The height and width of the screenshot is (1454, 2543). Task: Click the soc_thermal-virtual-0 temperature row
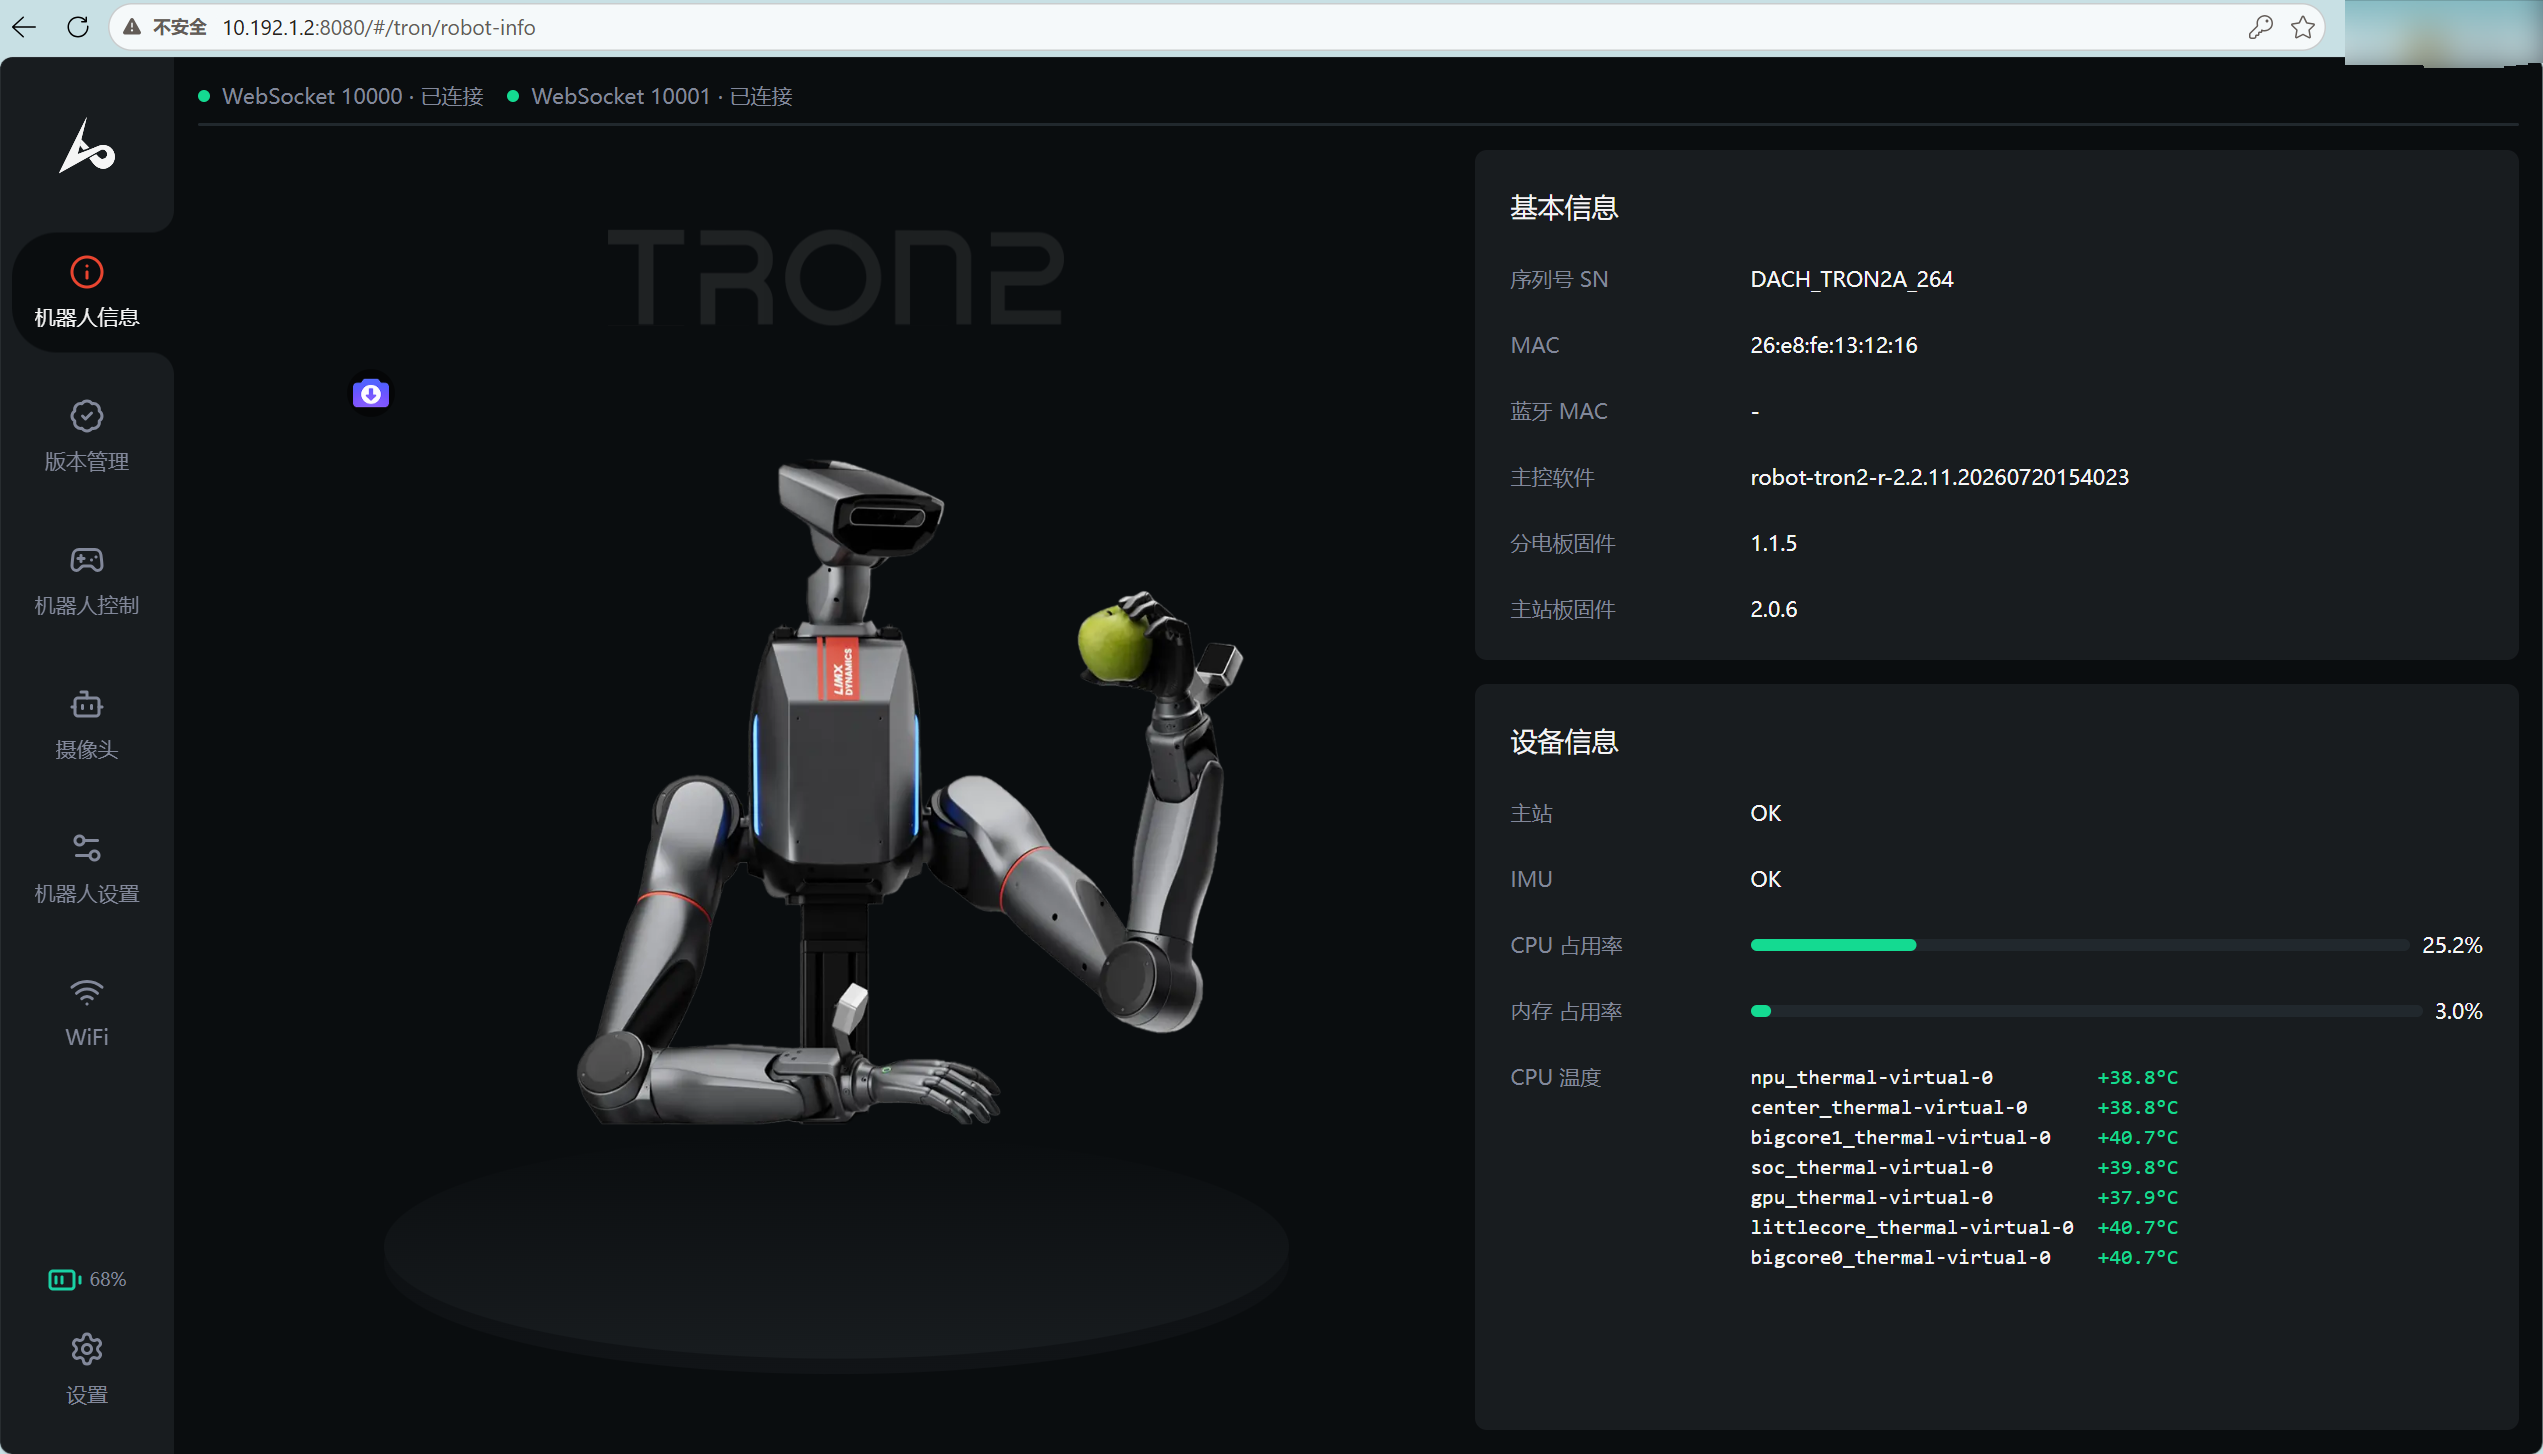tap(1964, 1167)
